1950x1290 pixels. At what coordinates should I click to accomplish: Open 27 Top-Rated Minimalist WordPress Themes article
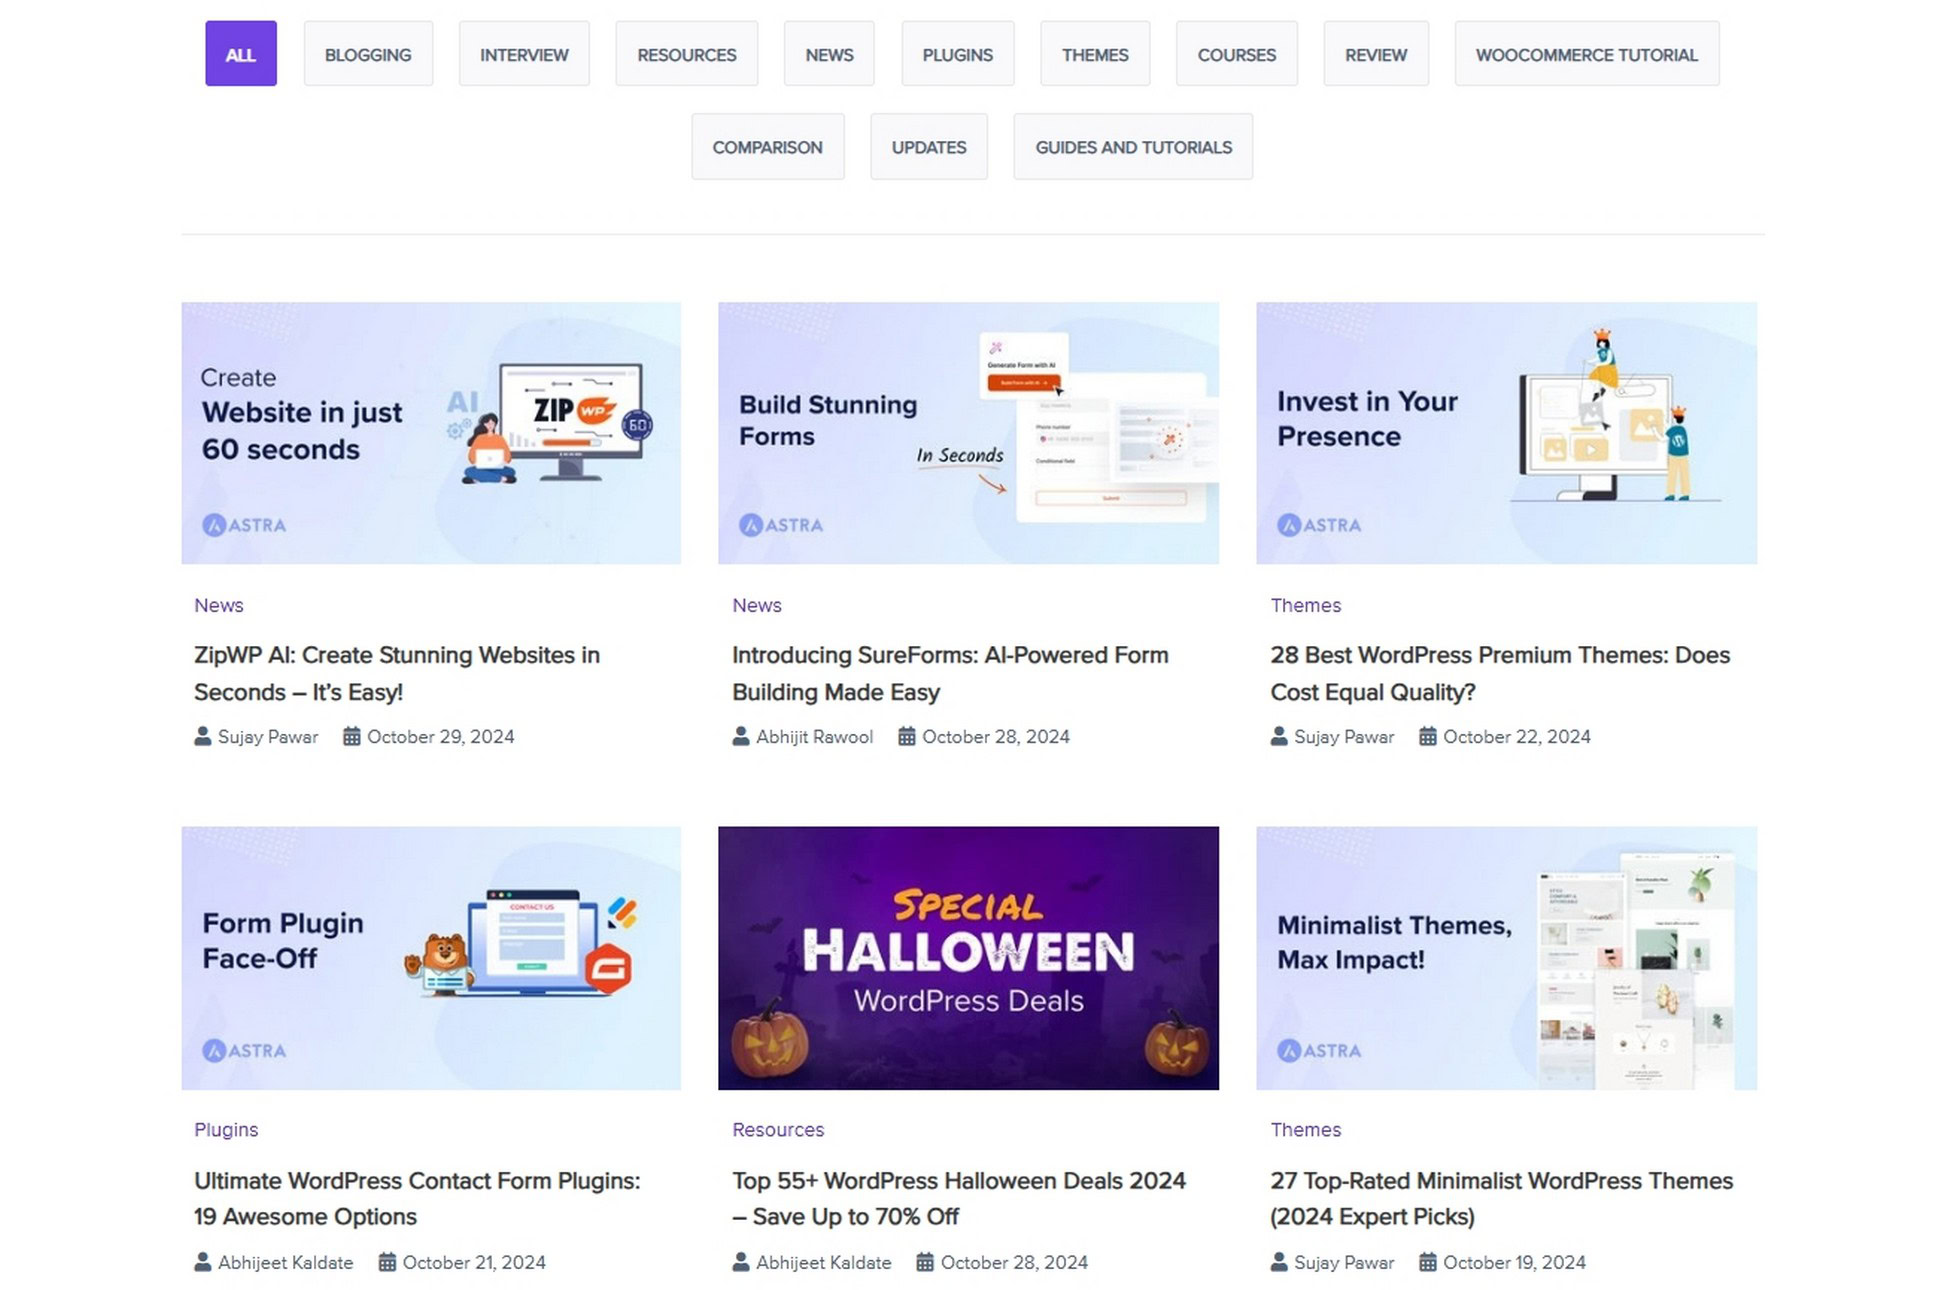[x=1501, y=1198]
